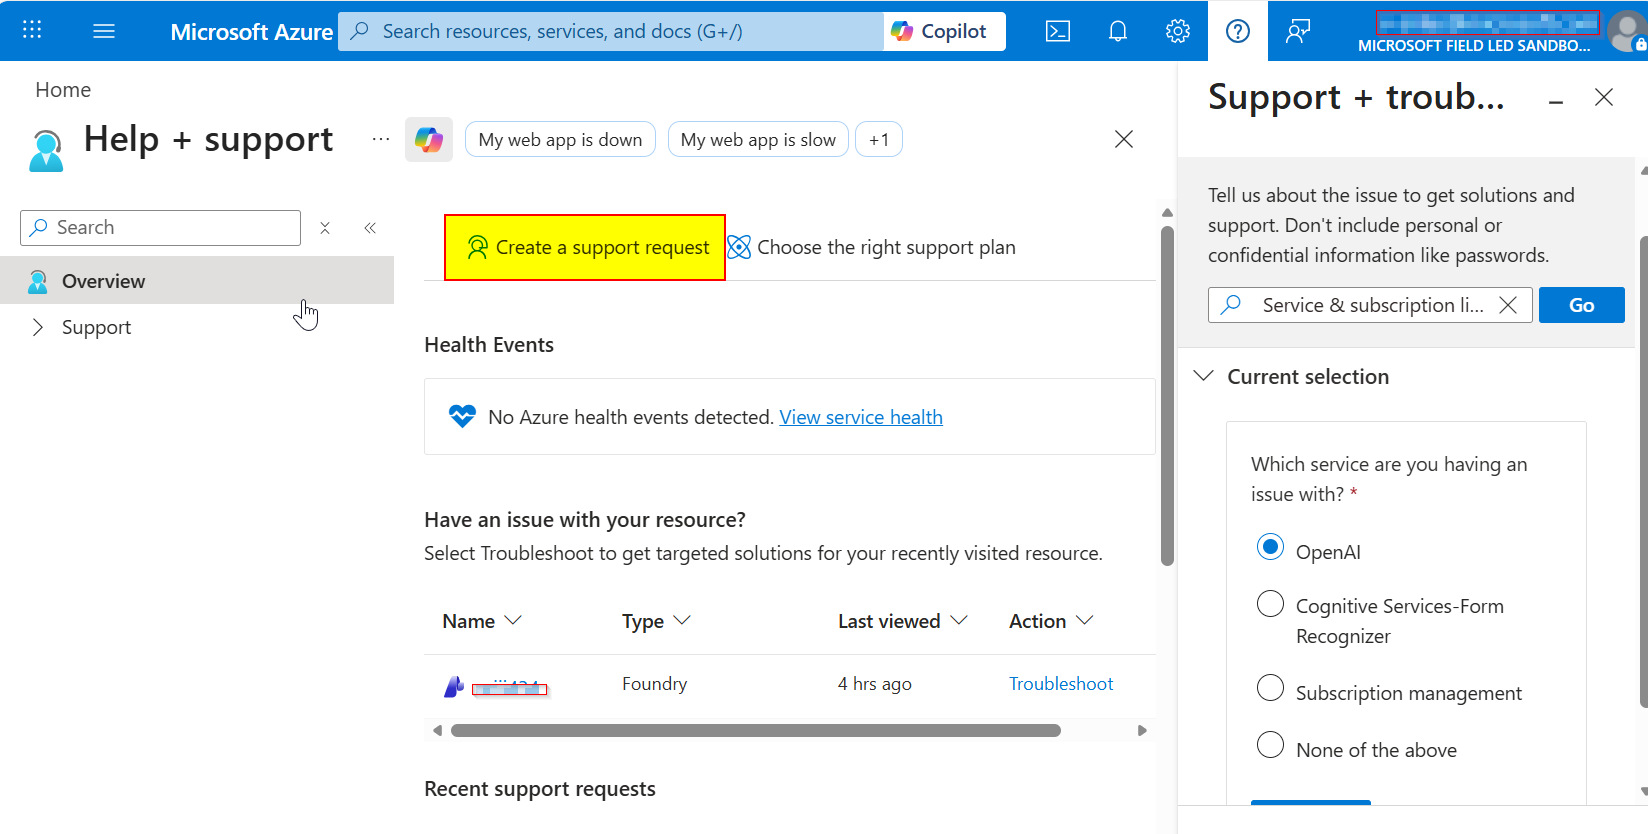Select the 'My web app is slow' suggestion

[x=758, y=140]
